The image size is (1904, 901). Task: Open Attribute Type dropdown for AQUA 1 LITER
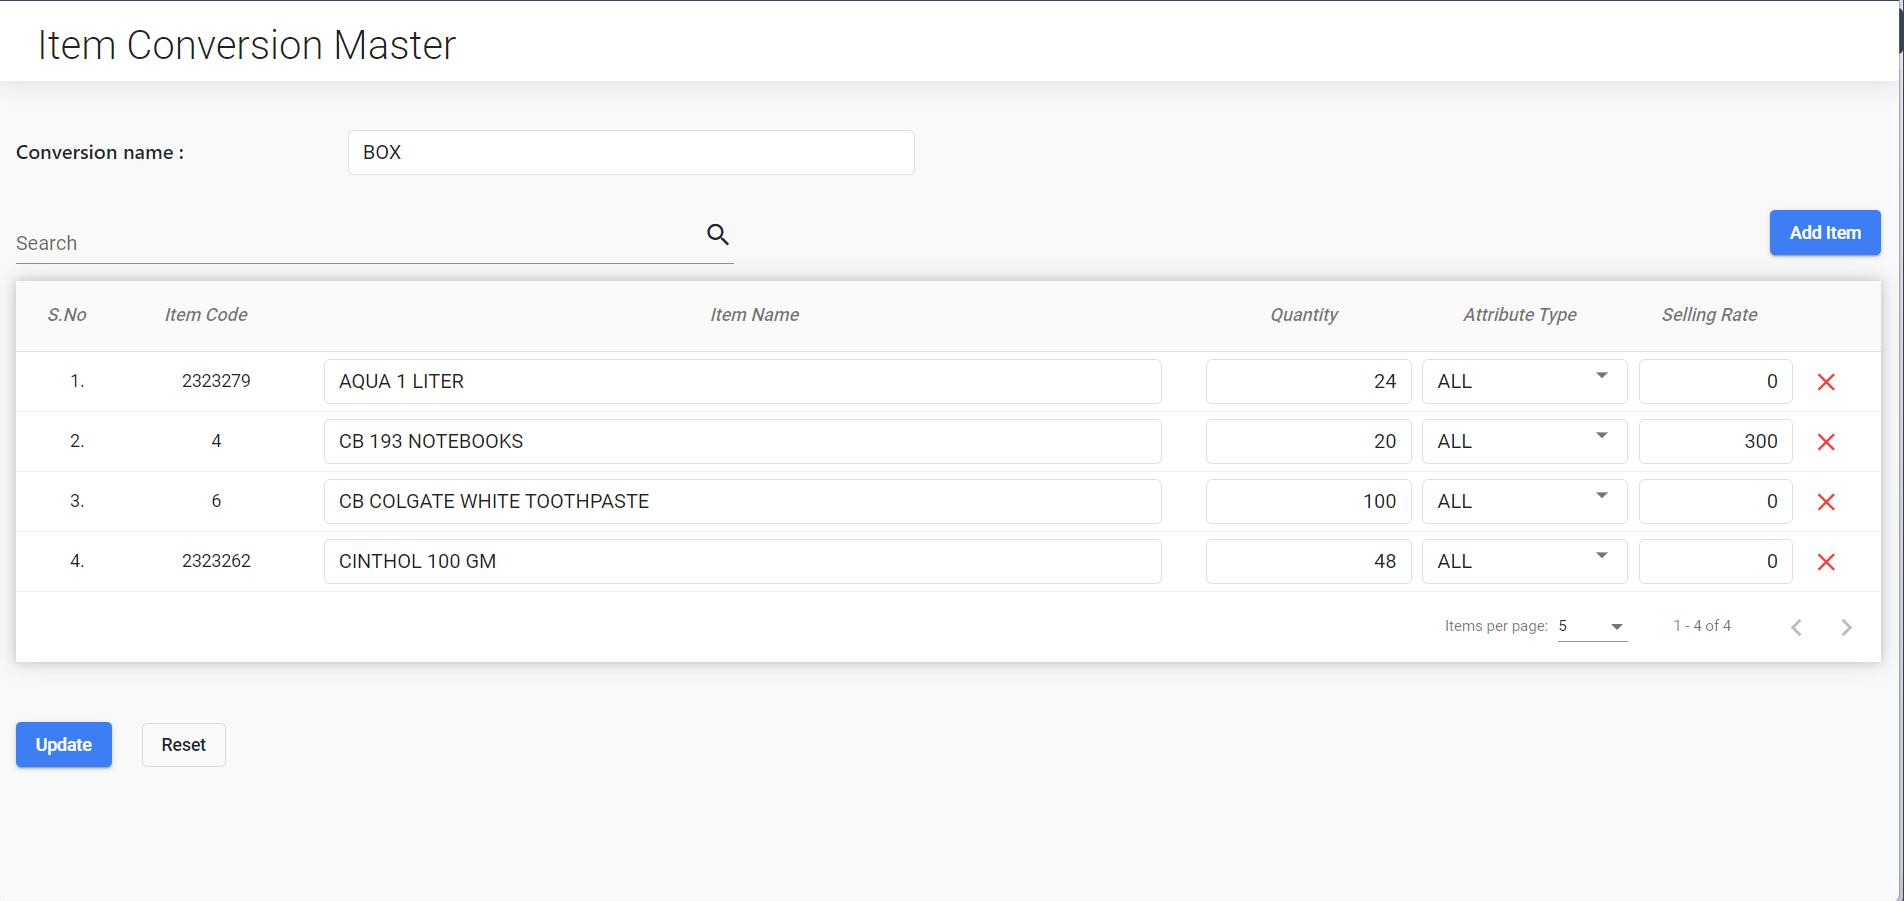1524,381
